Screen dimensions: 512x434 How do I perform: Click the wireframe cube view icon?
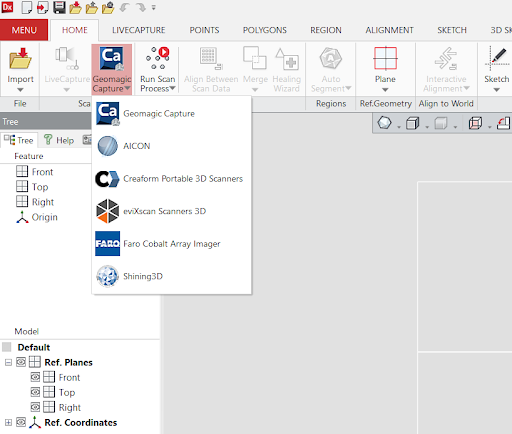pos(475,123)
